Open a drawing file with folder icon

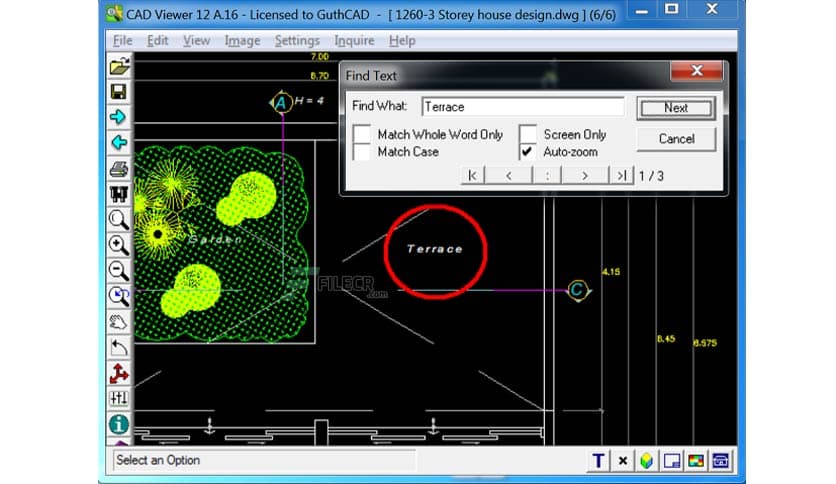(119, 66)
